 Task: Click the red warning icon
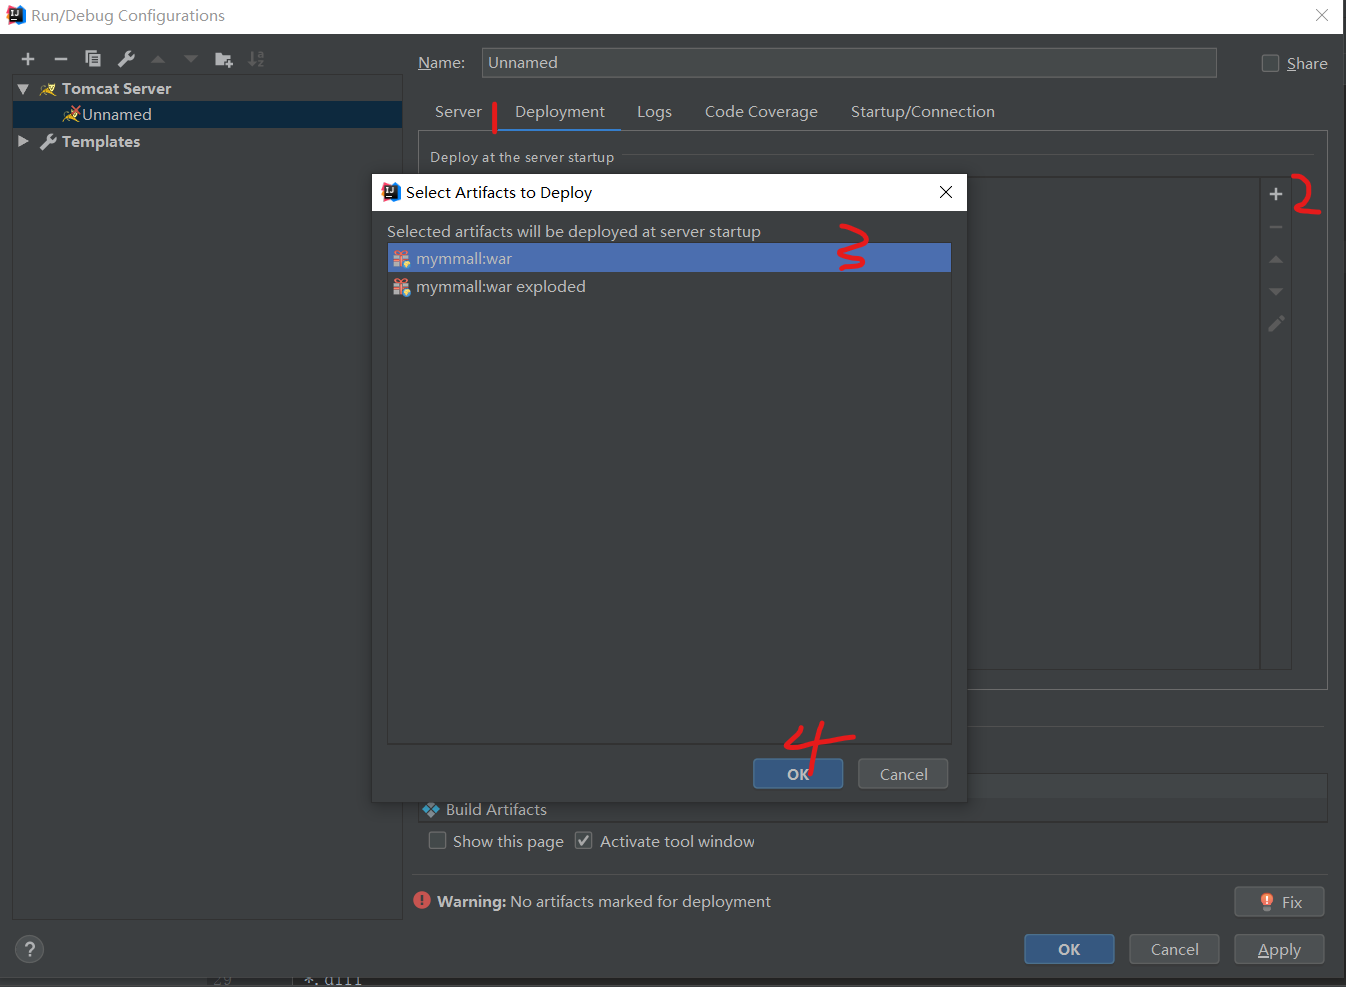[422, 900]
